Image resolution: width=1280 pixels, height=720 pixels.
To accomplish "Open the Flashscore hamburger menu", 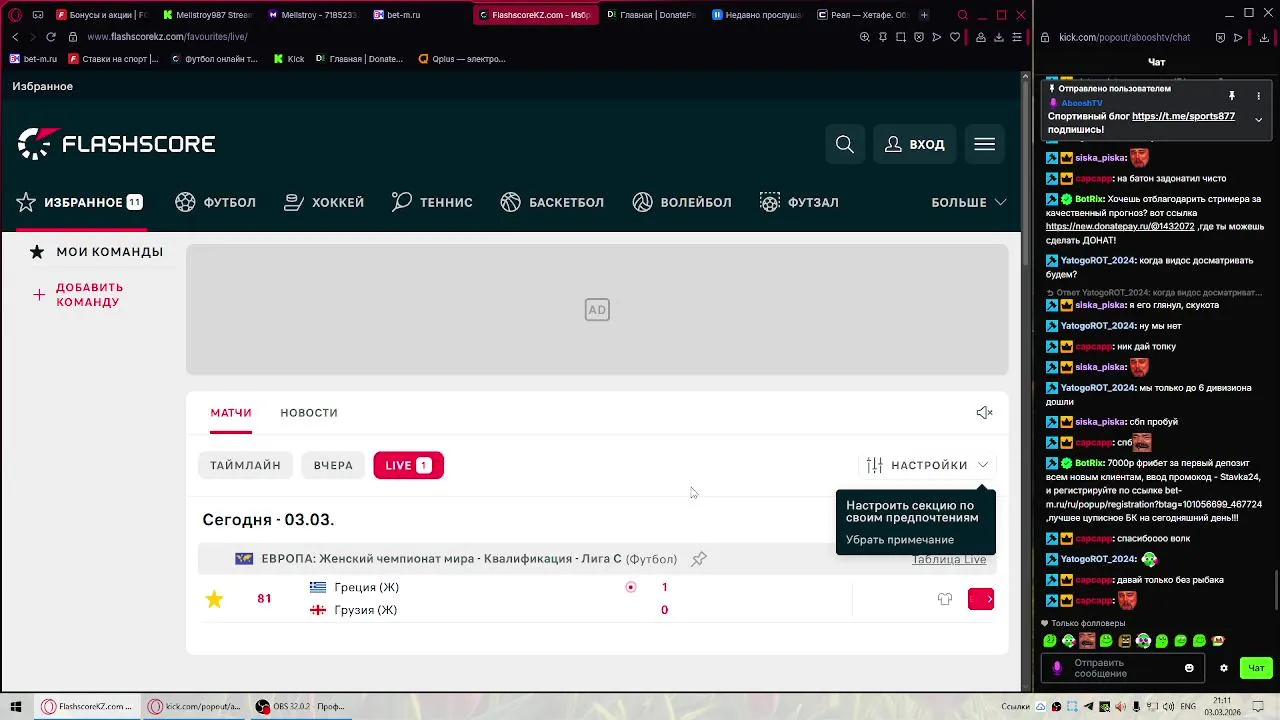I will click(x=985, y=145).
